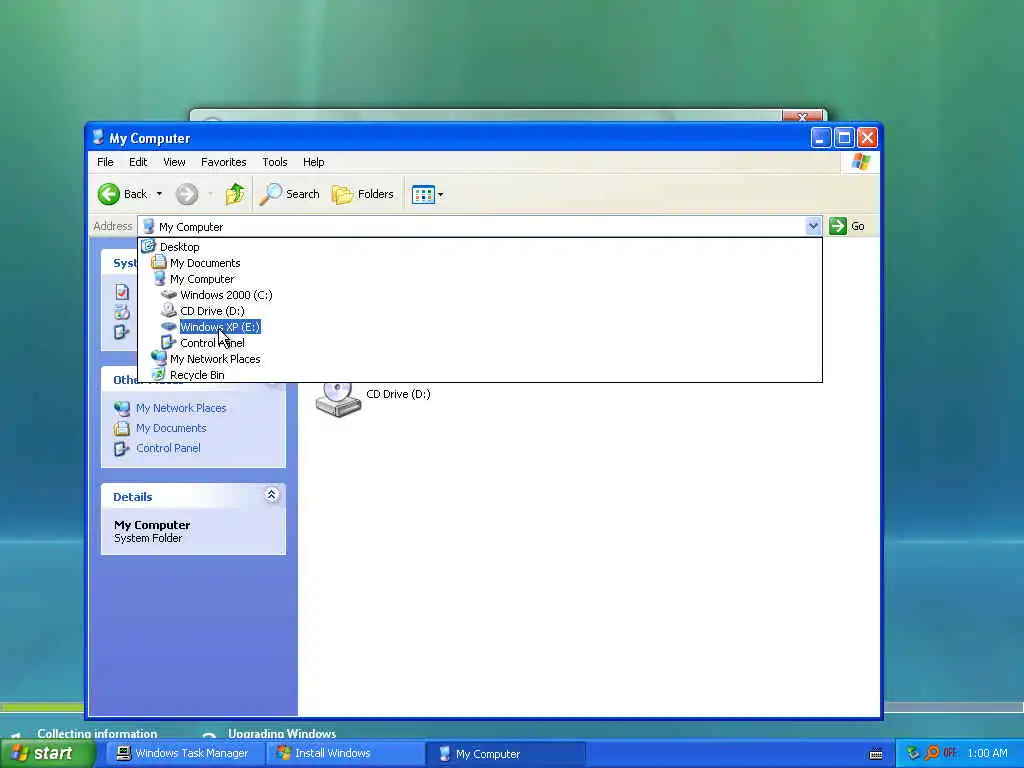
Task: Choose Windows XP (E:) drive entry
Action: (220, 327)
